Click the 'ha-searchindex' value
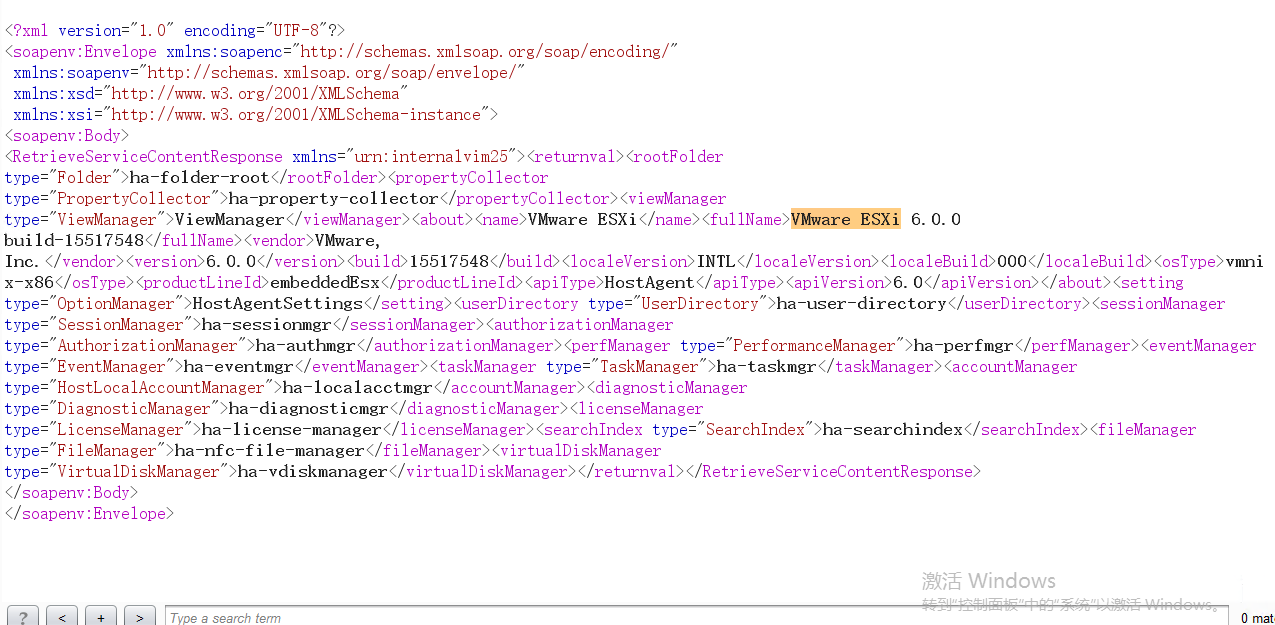This screenshot has width=1275, height=625. (x=892, y=429)
